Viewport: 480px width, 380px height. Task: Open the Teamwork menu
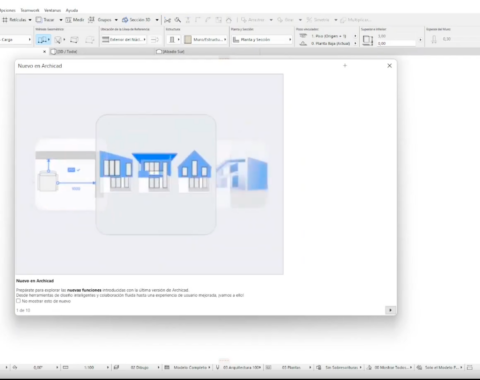(30, 10)
